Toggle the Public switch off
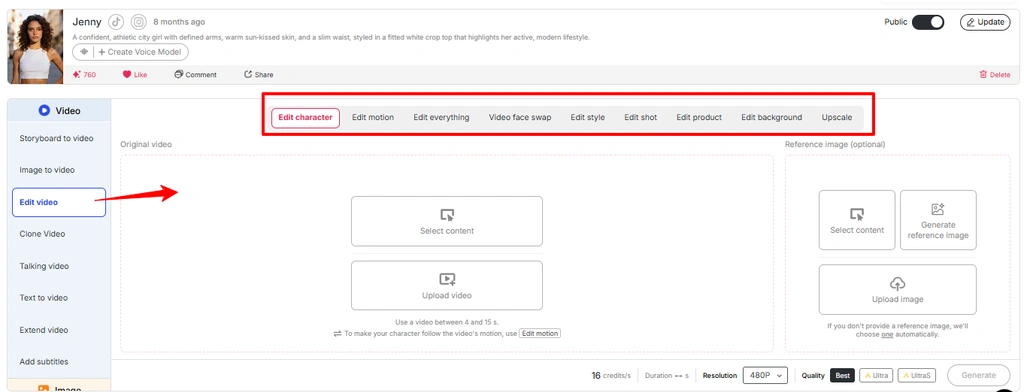This screenshot has height=392, width=1024. click(x=928, y=22)
